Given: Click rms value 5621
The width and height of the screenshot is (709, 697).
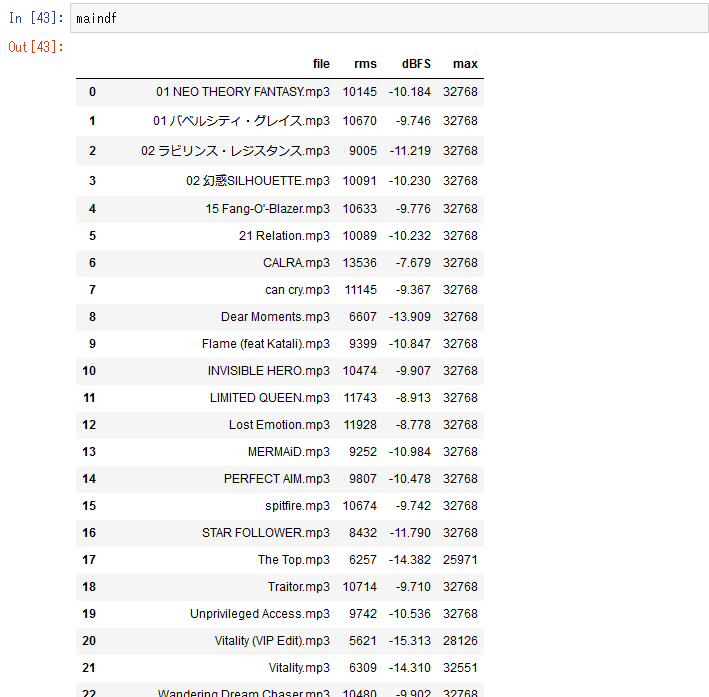Looking at the screenshot, I should click(x=363, y=641).
